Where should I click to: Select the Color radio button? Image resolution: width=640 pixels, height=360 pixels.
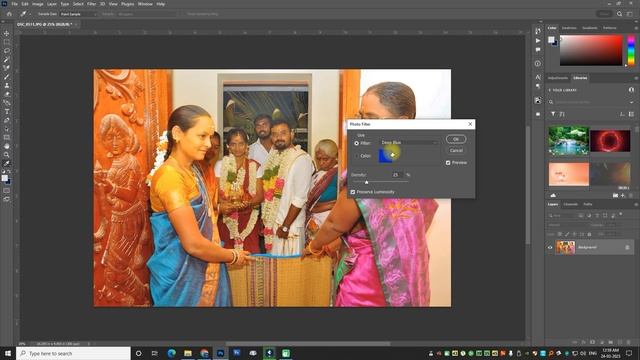pyautogui.click(x=356, y=156)
